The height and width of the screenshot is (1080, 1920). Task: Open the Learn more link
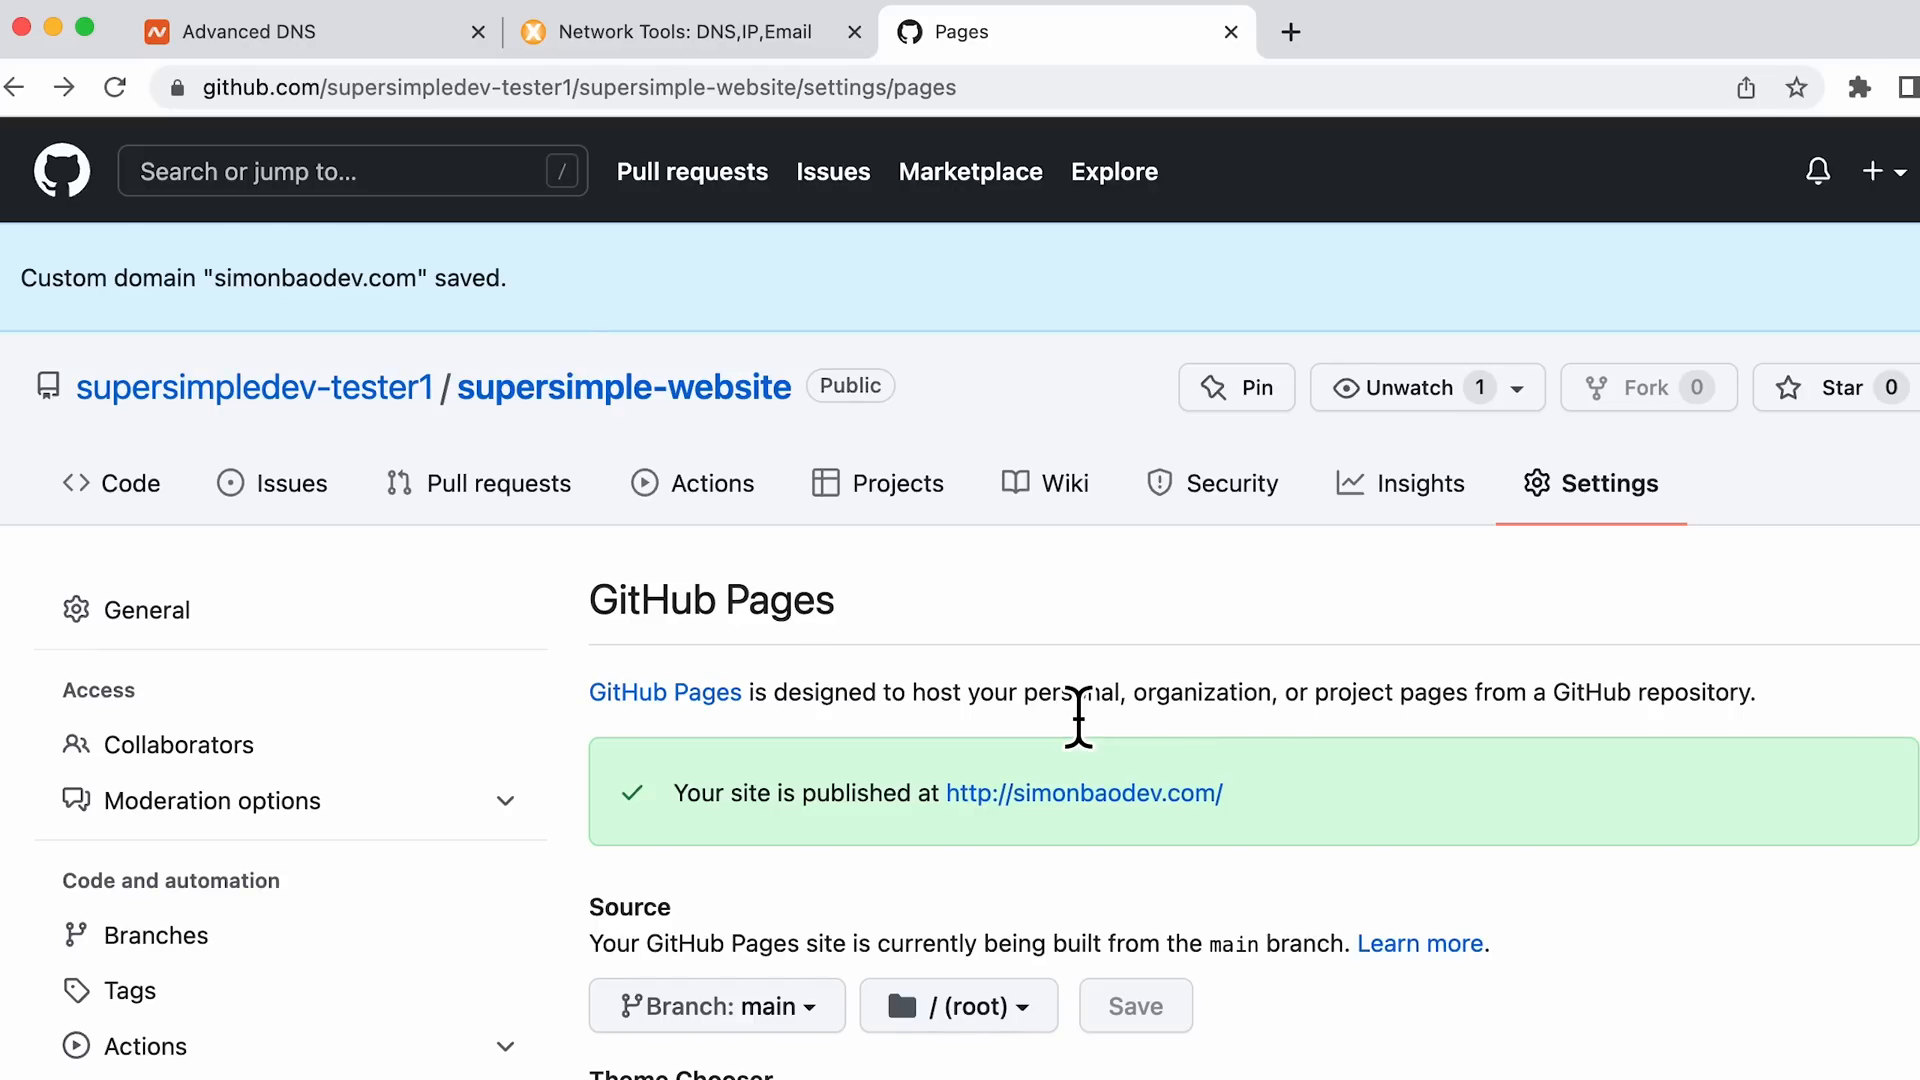[1419, 943]
